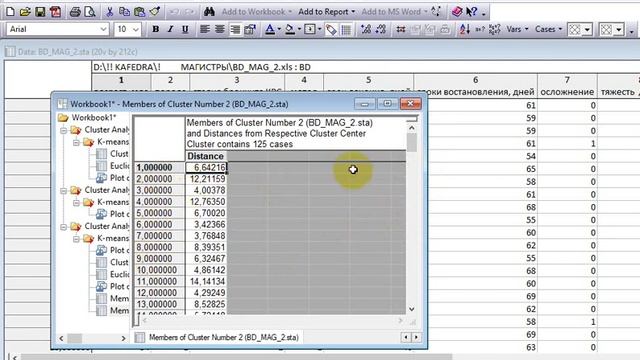The height and width of the screenshot is (360, 640).
Task: Click the increase decimal places icon
Action: click(366, 29)
